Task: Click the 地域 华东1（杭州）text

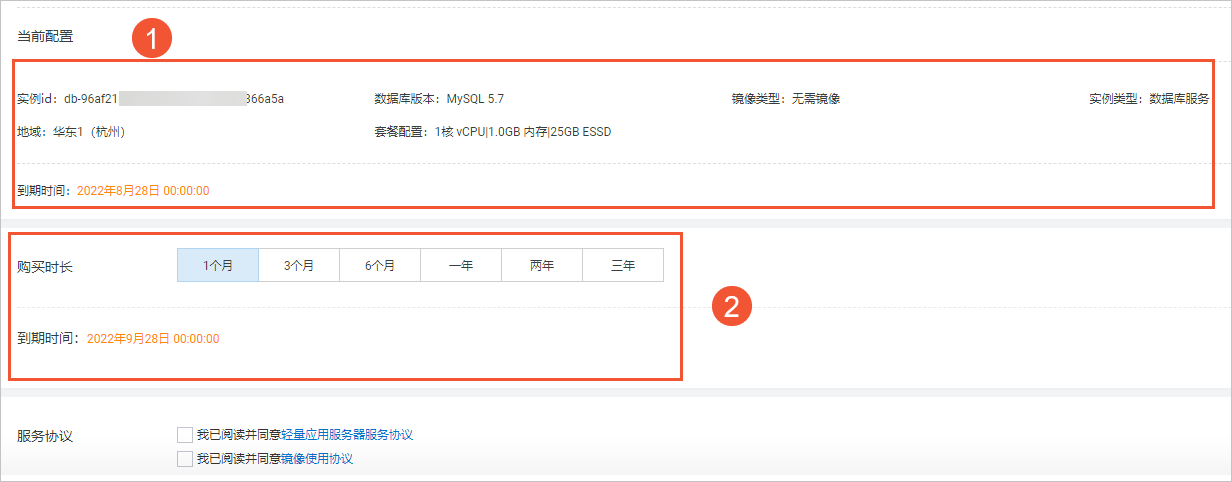Action: coord(89,132)
